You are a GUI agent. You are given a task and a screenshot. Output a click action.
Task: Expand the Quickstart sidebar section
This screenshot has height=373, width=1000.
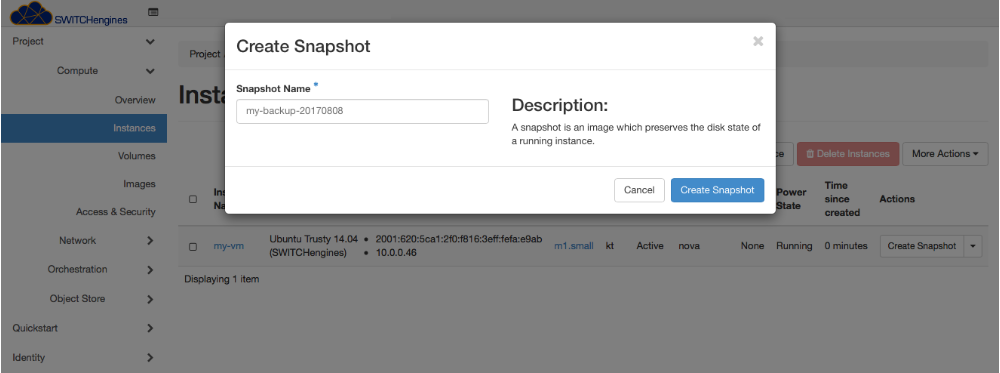point(84,328)
